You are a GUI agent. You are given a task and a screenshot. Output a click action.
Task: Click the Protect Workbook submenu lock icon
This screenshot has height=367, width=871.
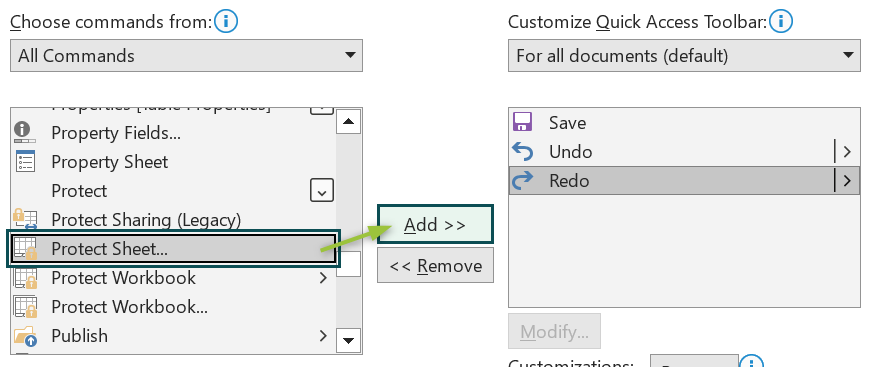[x=25, y=278]
